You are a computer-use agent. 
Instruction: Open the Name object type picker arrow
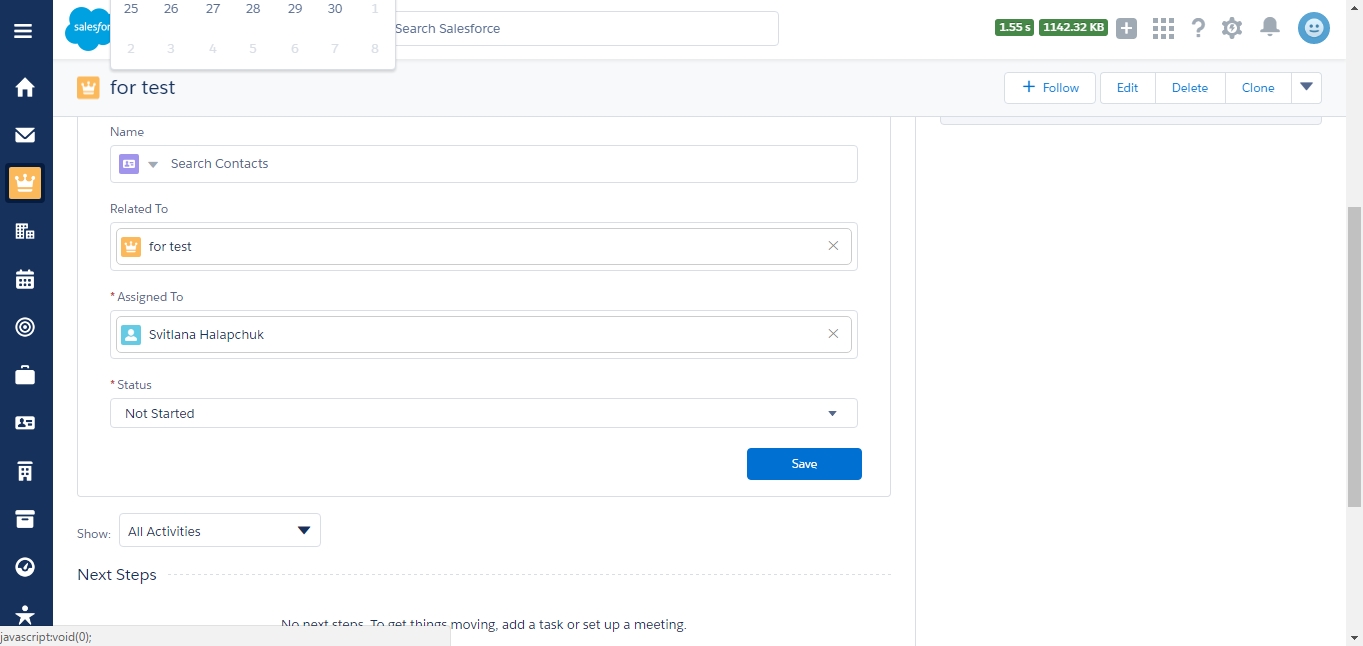(x=153, y=164)
